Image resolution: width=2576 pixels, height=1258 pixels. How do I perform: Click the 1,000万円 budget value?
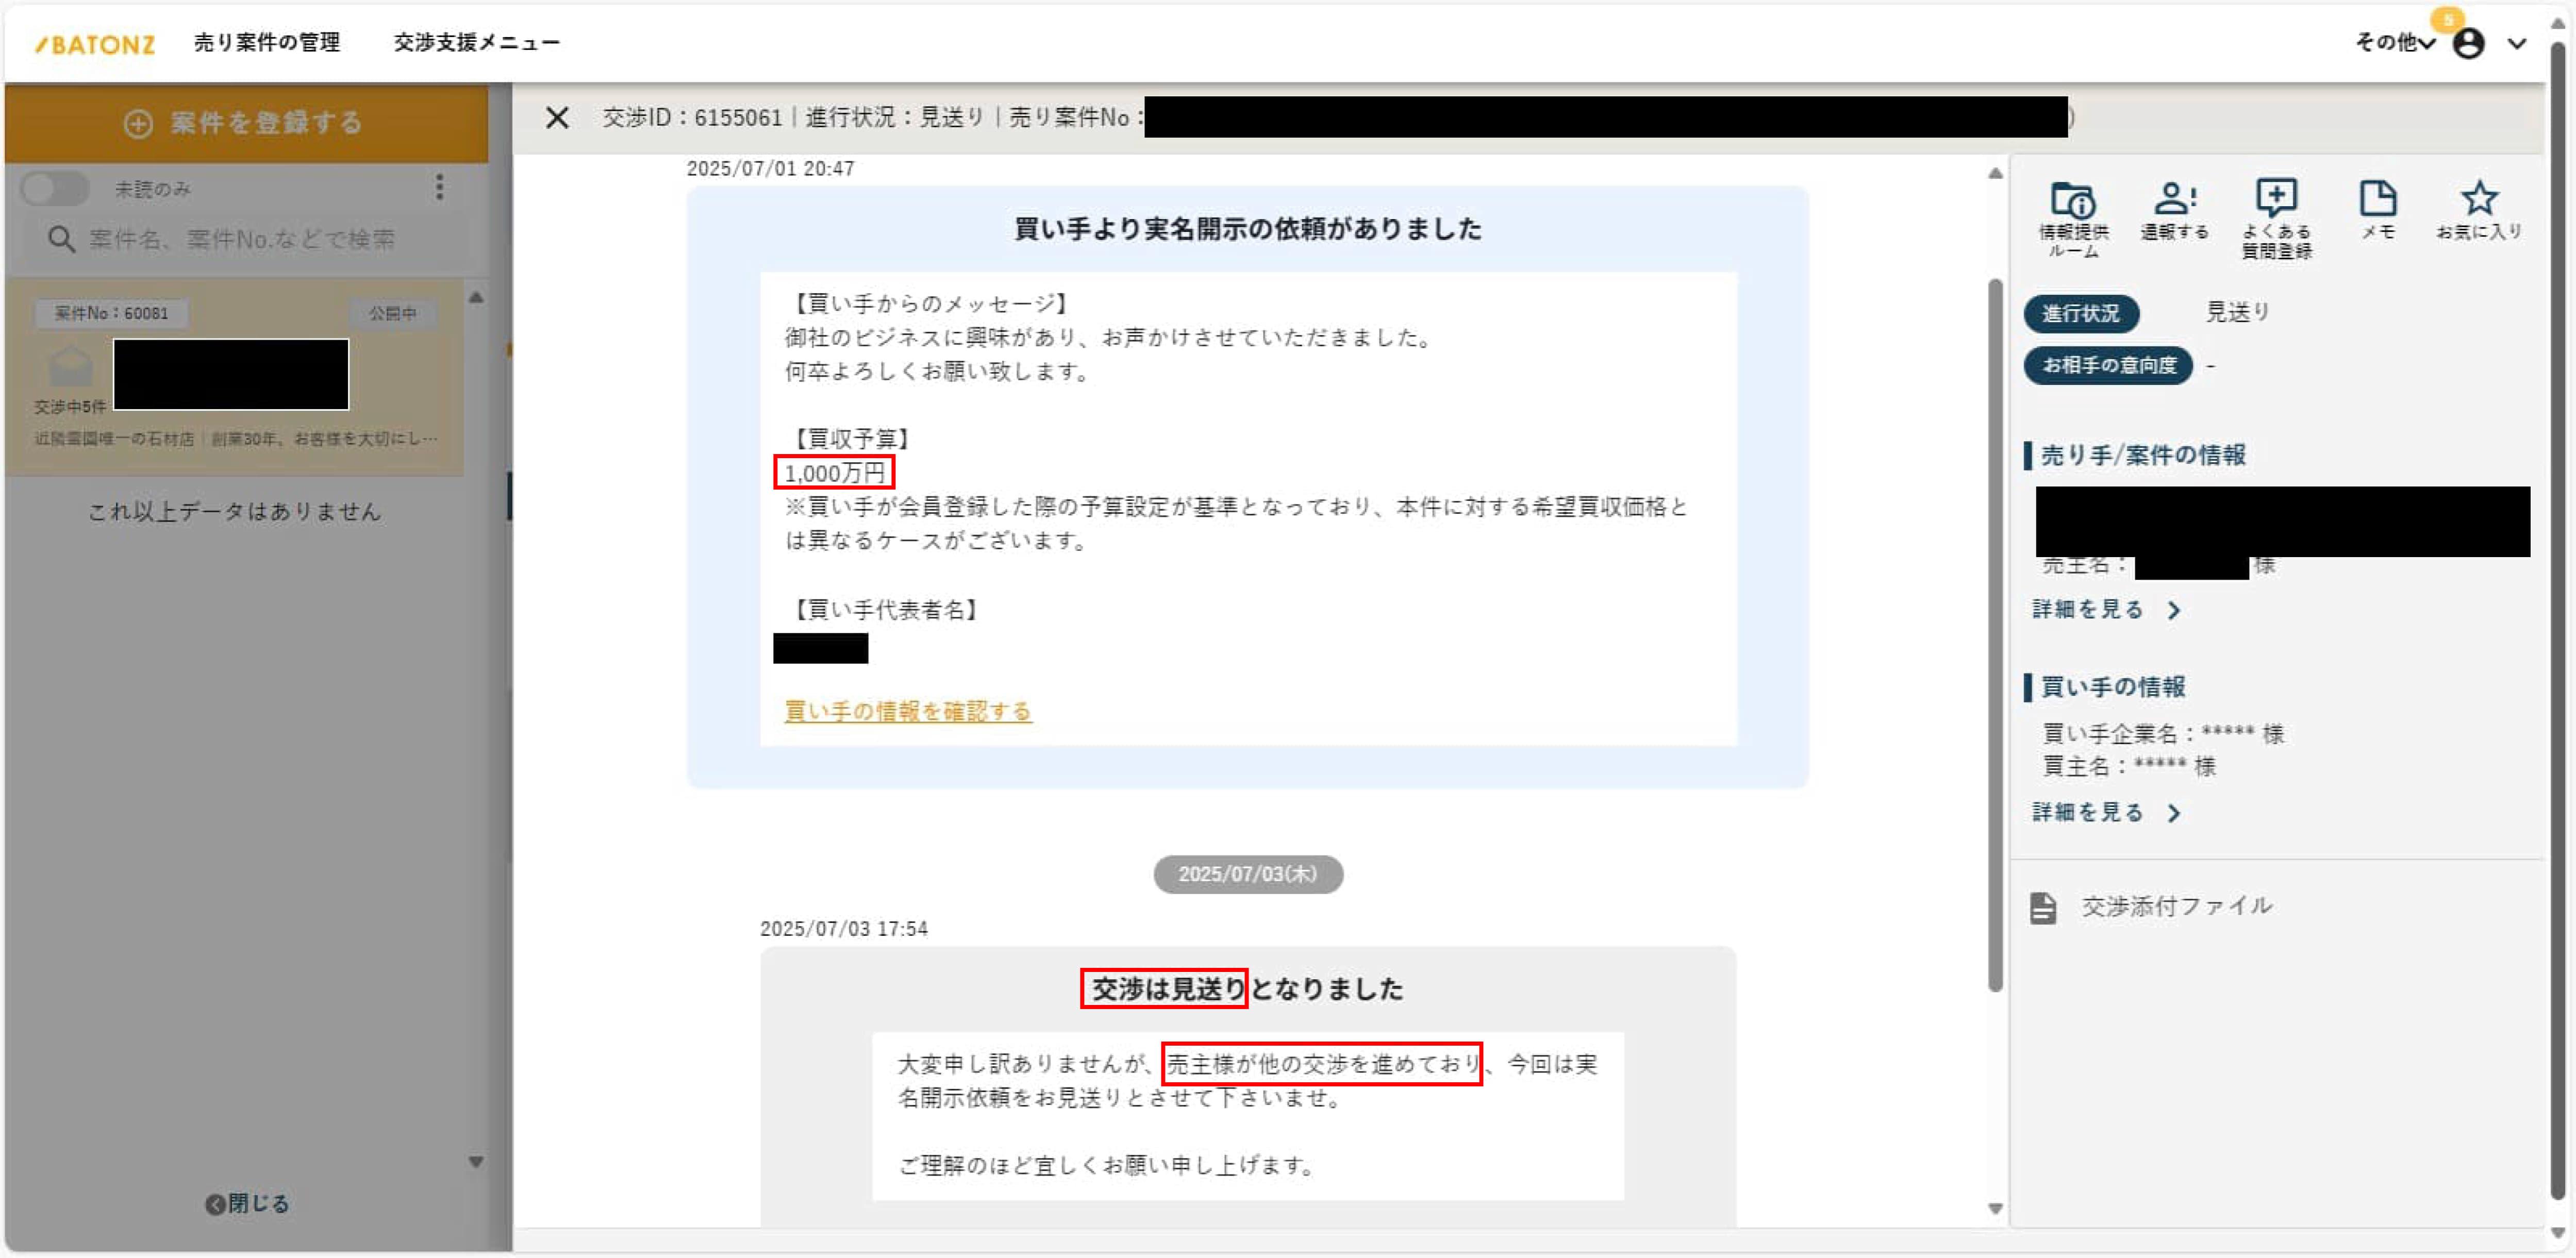834,473
